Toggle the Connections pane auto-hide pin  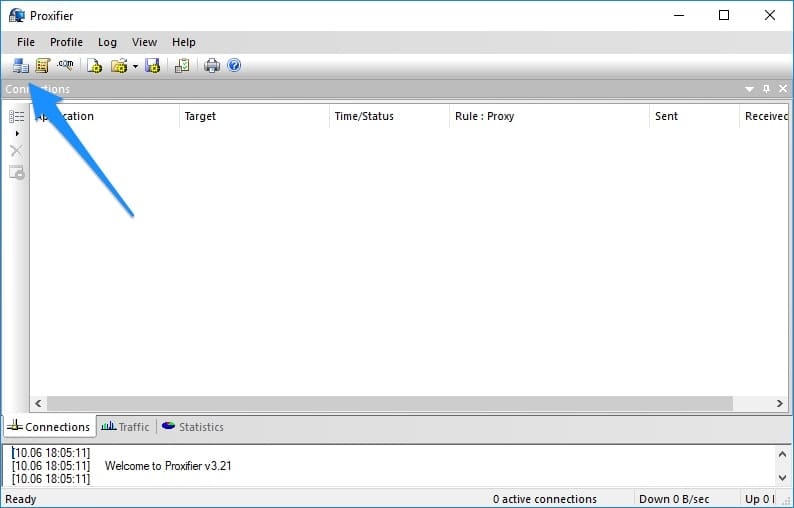766,89
